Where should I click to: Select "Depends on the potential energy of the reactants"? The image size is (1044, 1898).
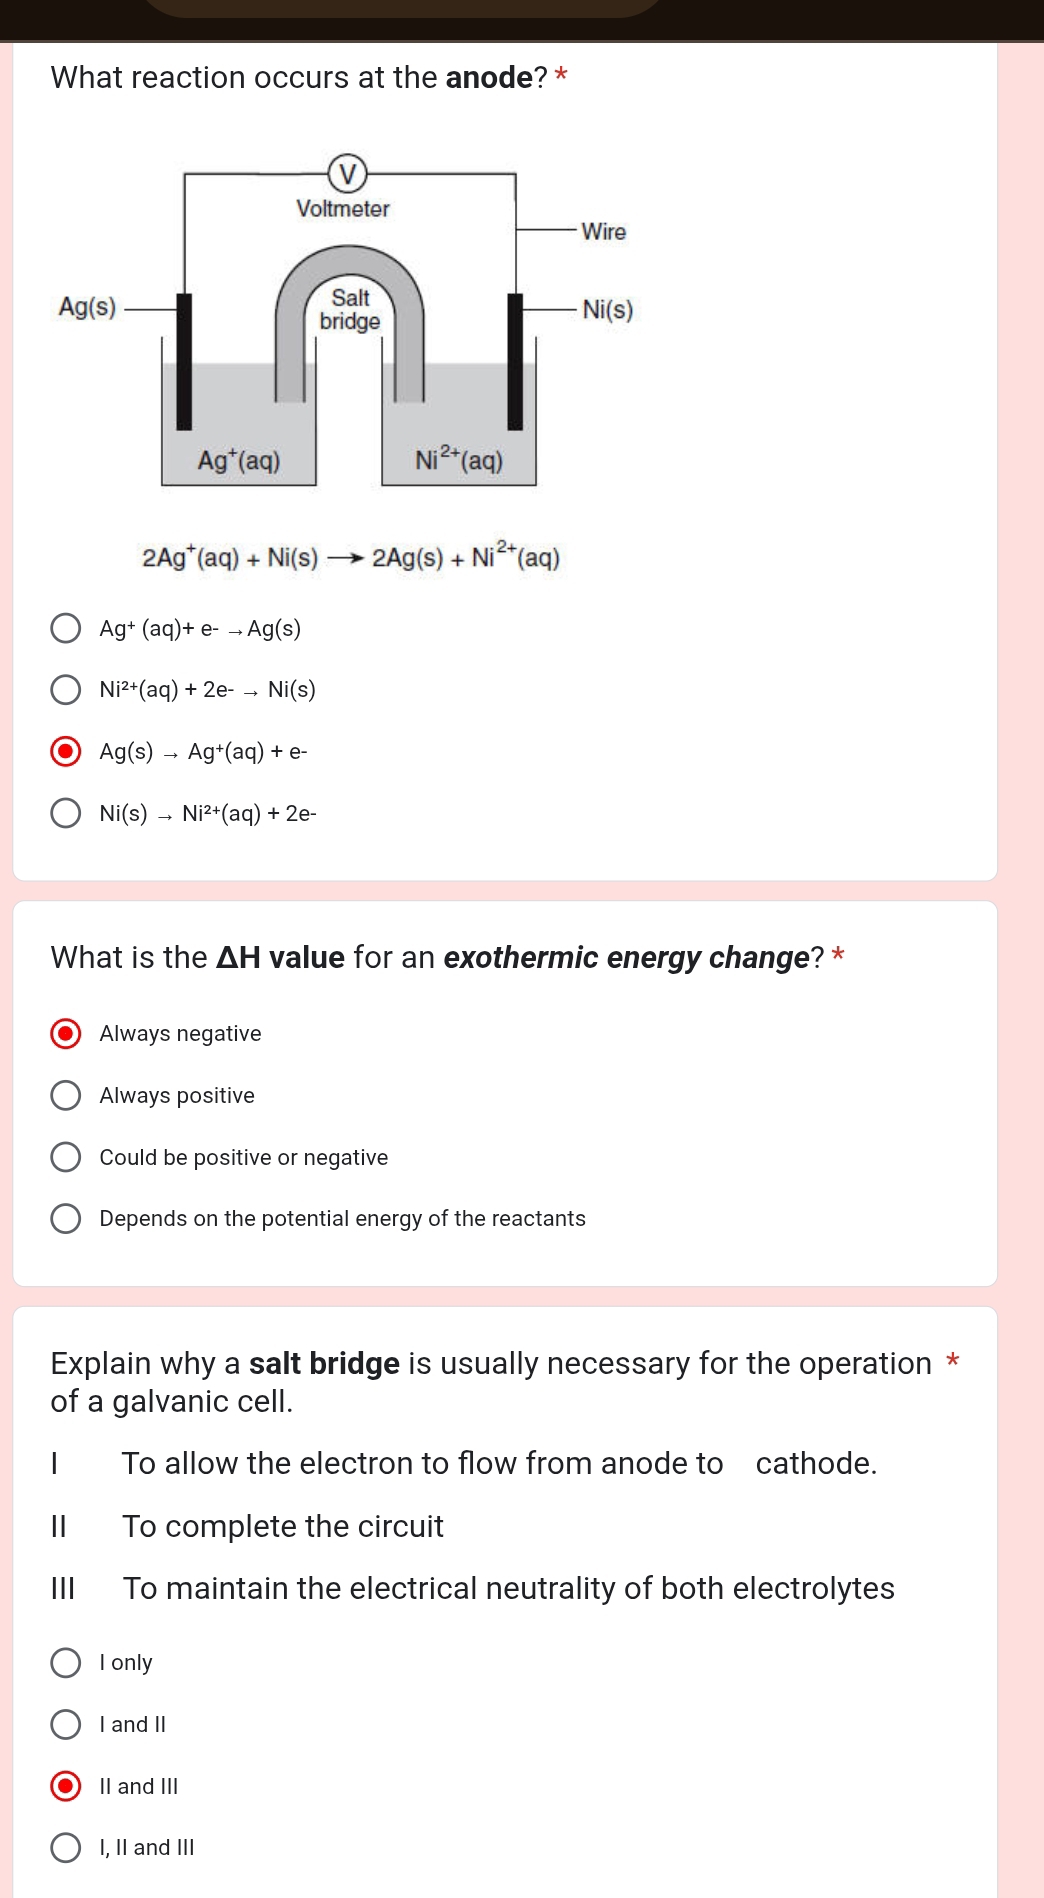tap(67, 1218)
